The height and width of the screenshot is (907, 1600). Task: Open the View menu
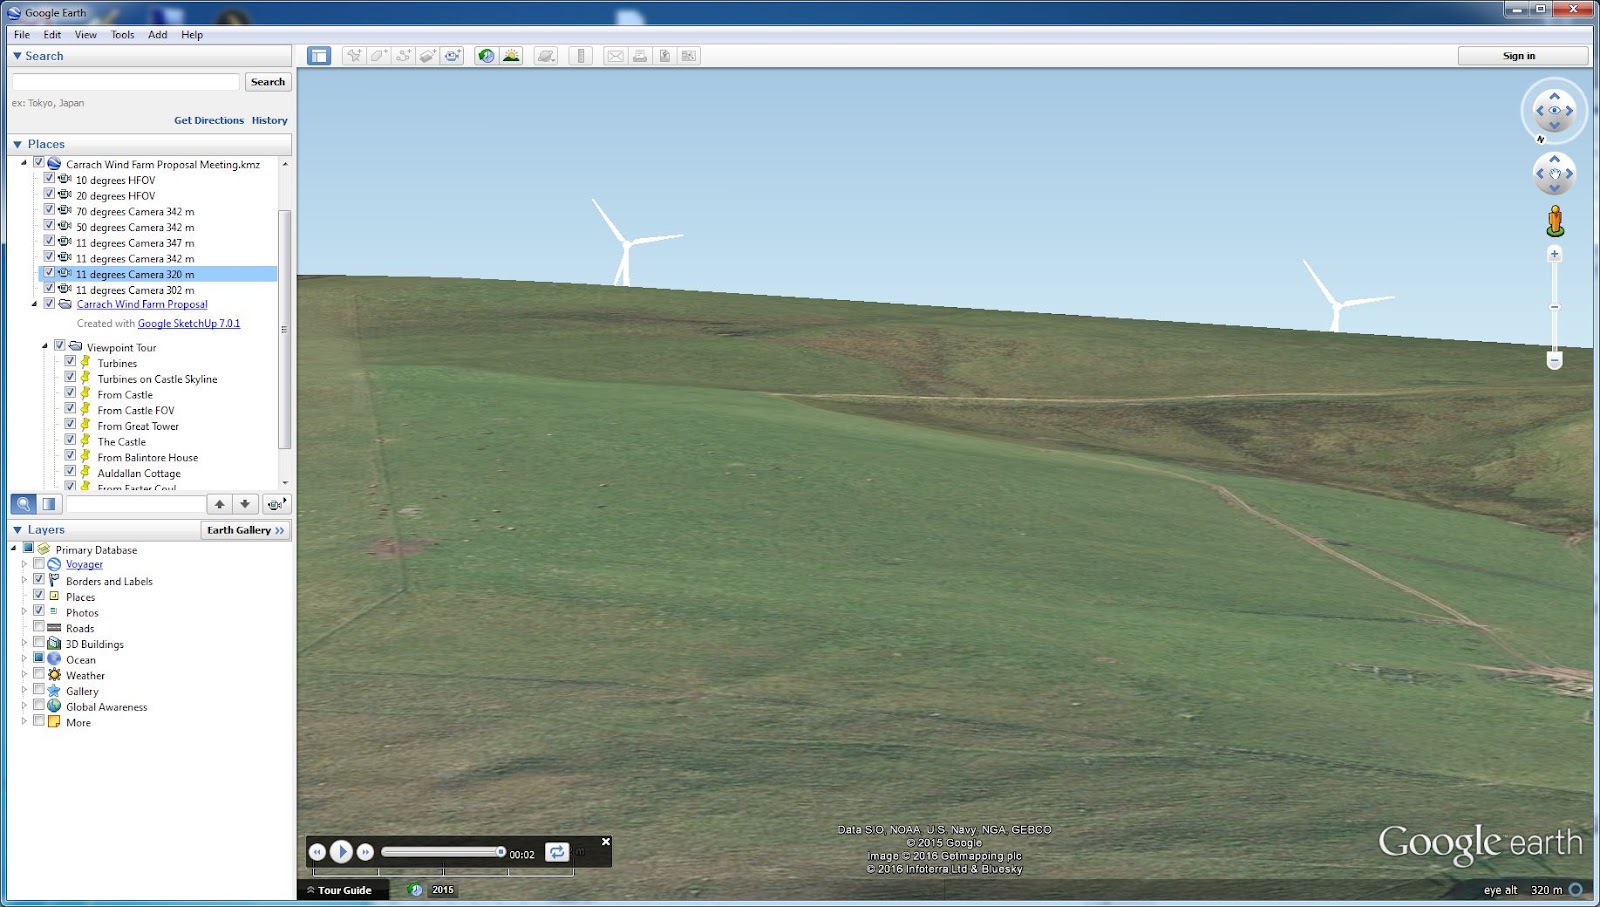(86, 34)
